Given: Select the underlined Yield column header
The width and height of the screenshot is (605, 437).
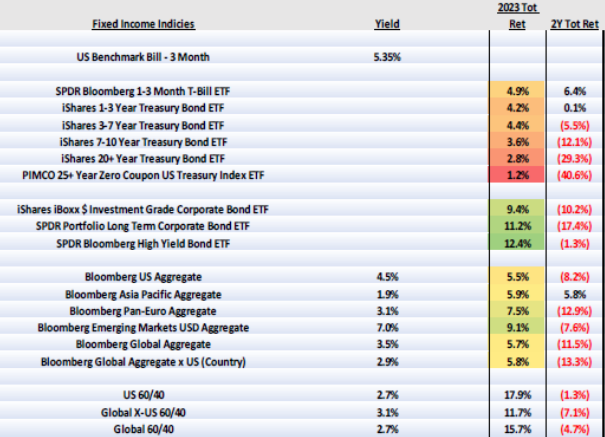Looking at the screenshot, I should point(386,23).
